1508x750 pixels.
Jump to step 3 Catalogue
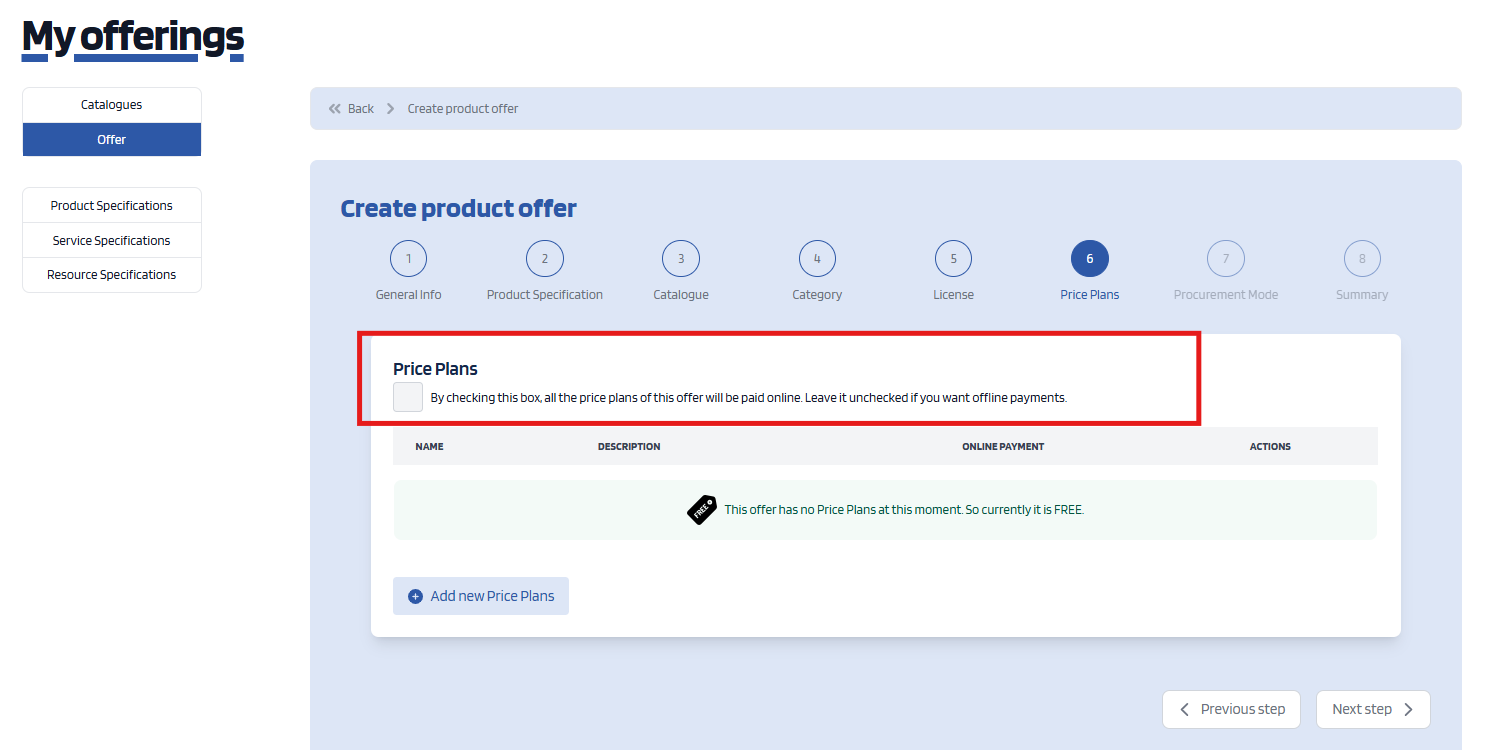[681, 259]
